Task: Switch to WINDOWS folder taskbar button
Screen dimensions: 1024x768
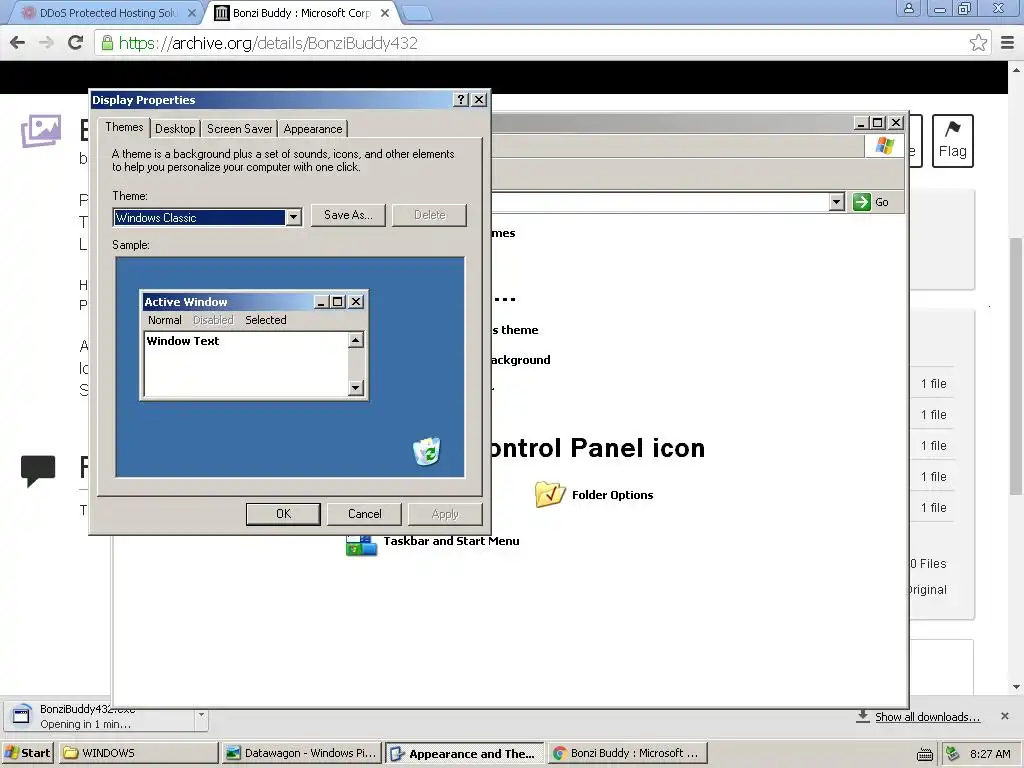Action: [x=139, y=753]
